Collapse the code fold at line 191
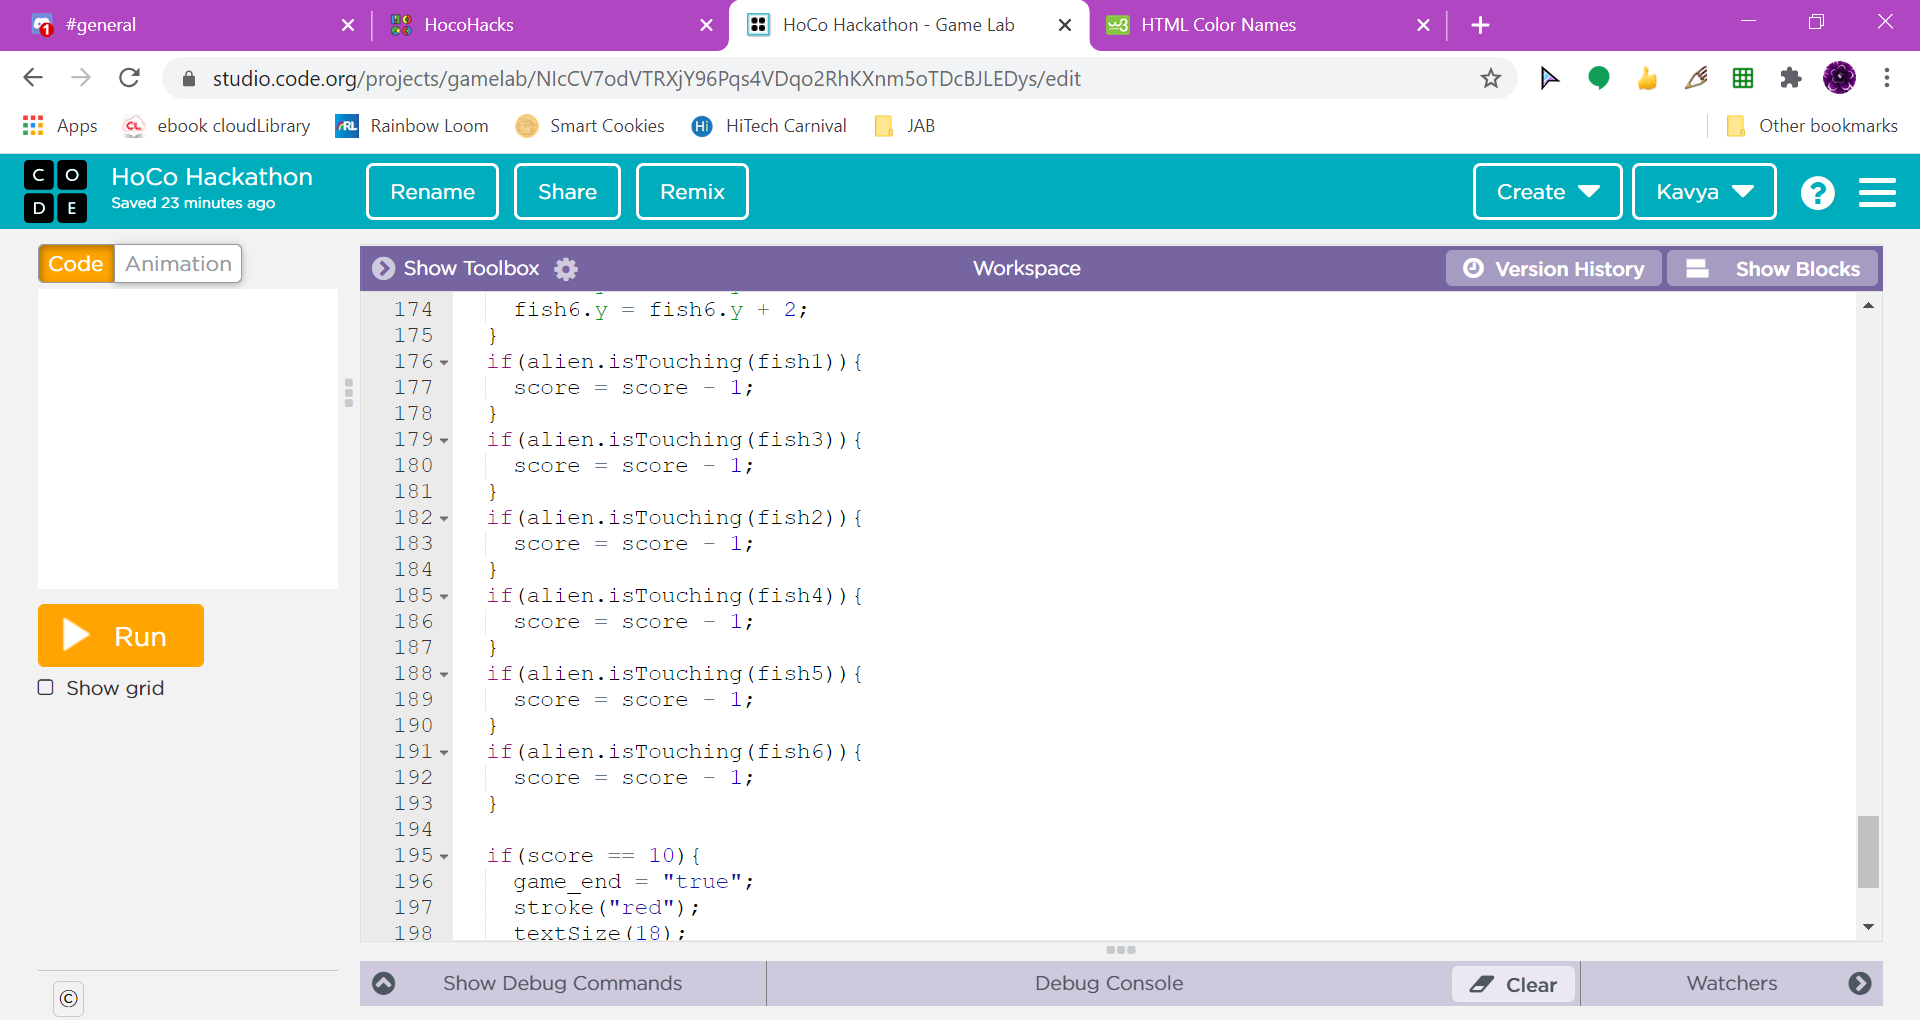Image resolution: width=1920 pixels, height=1020 pixels. (444, 753)
